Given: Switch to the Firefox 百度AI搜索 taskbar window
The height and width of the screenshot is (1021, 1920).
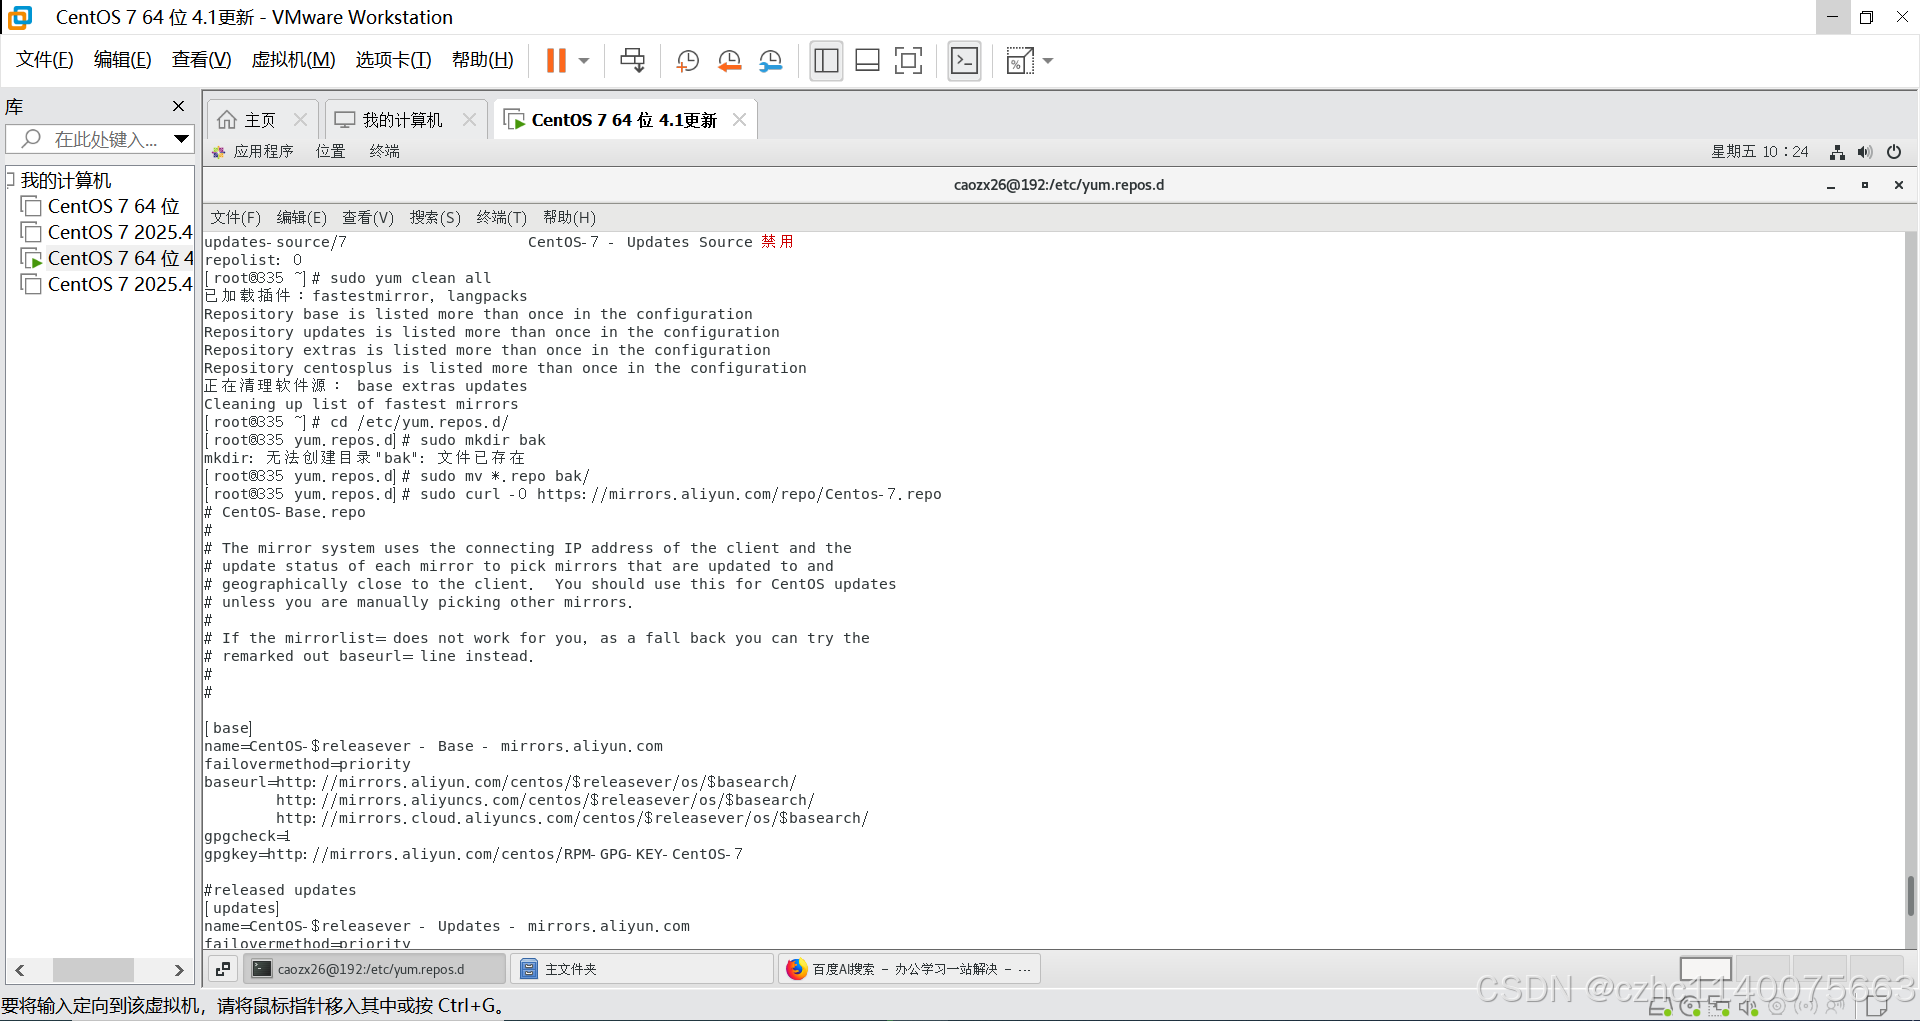Looking at the screenshot, I should (x=909, y=968).
